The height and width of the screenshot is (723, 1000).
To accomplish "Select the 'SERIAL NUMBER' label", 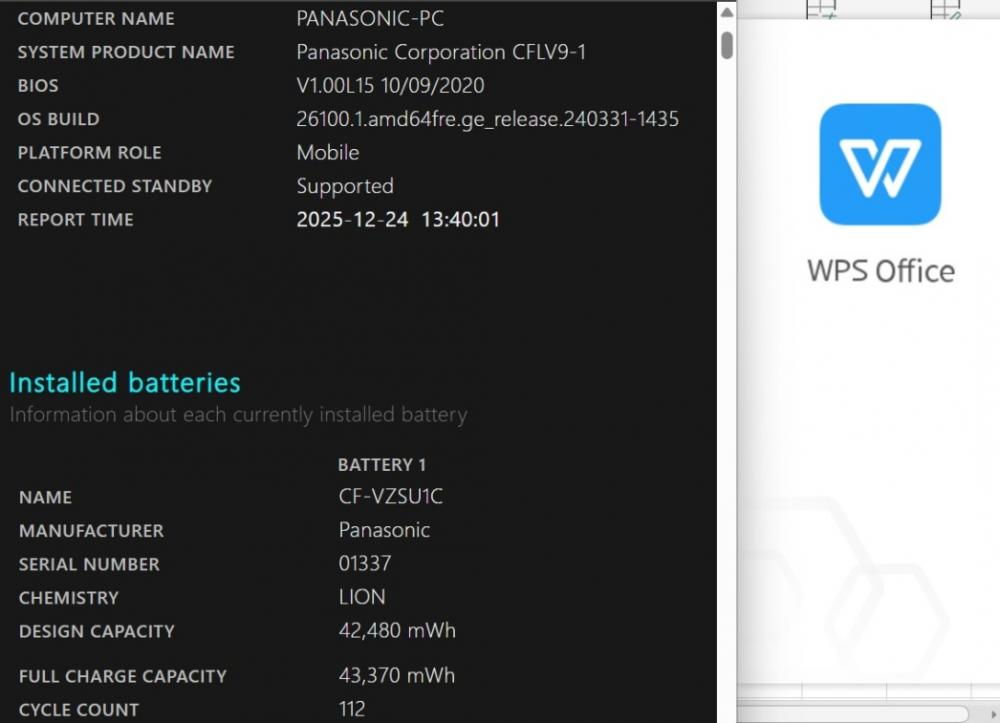I will coord(89,565).
